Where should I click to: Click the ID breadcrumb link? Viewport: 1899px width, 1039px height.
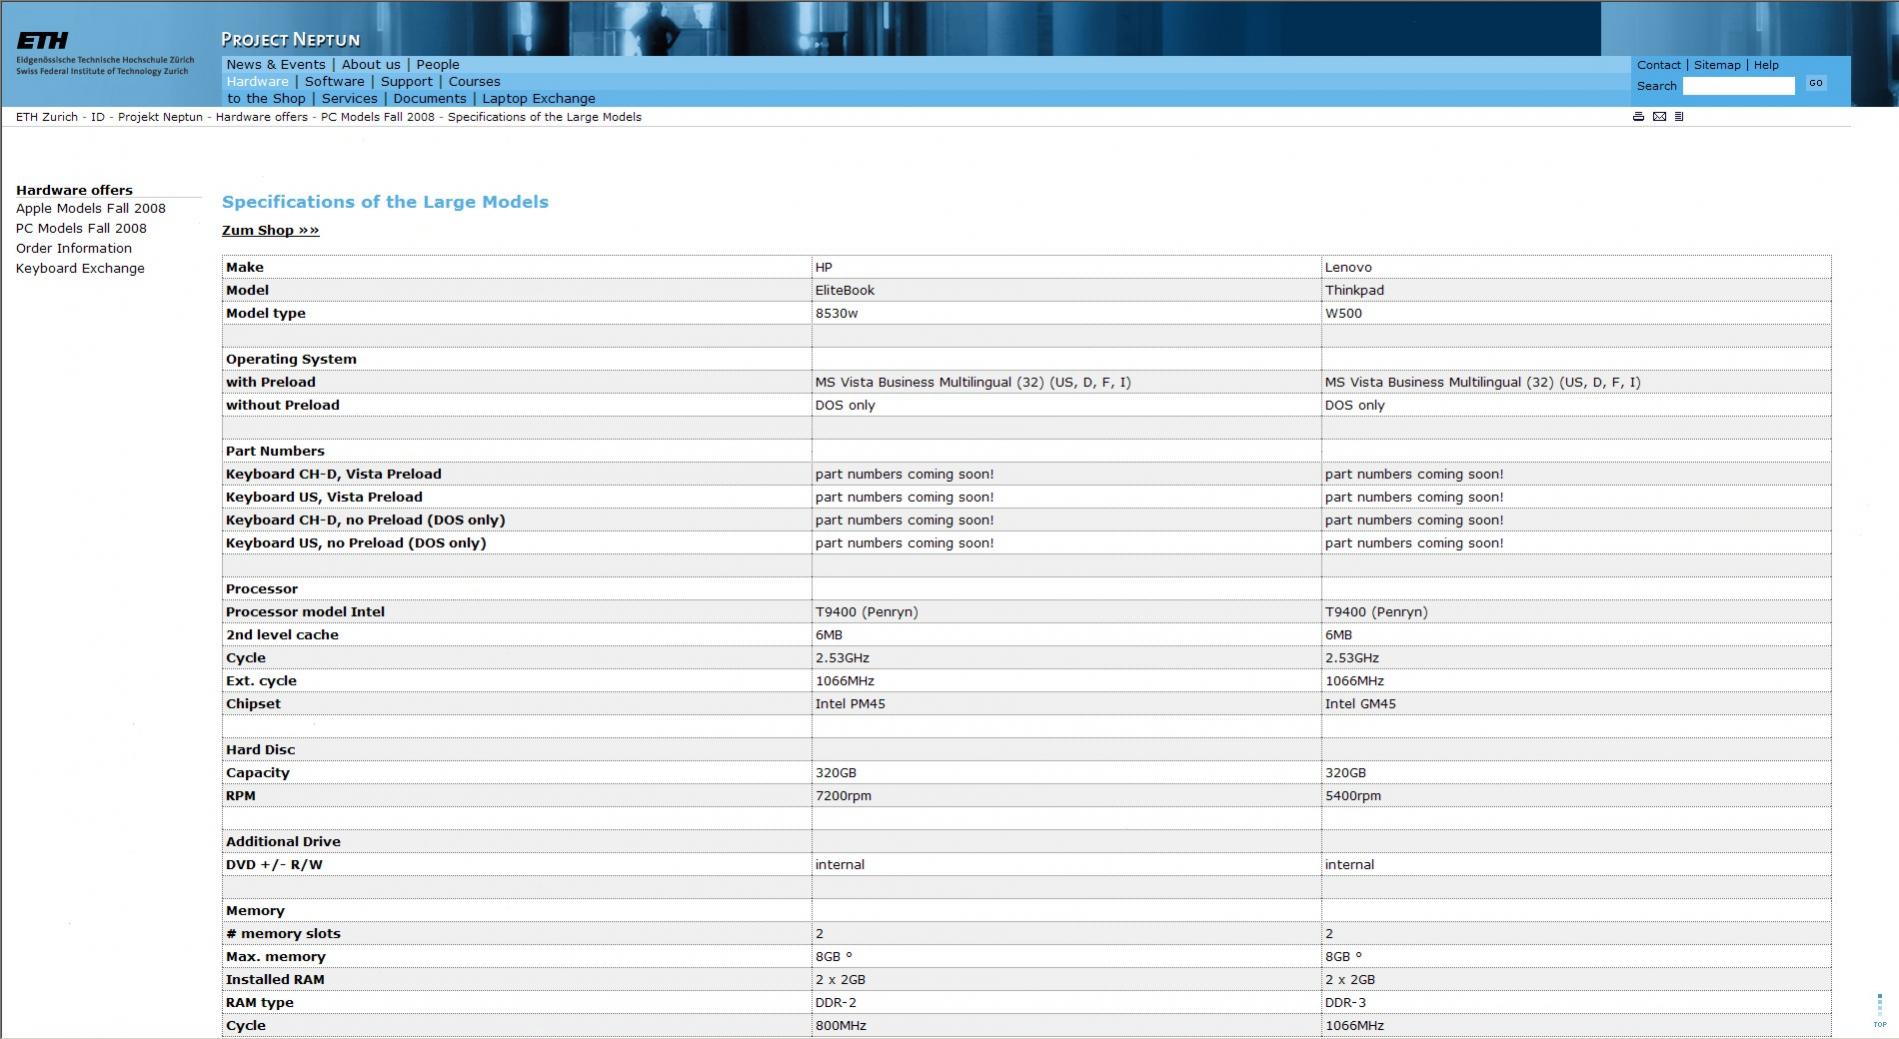coord(98,117)
